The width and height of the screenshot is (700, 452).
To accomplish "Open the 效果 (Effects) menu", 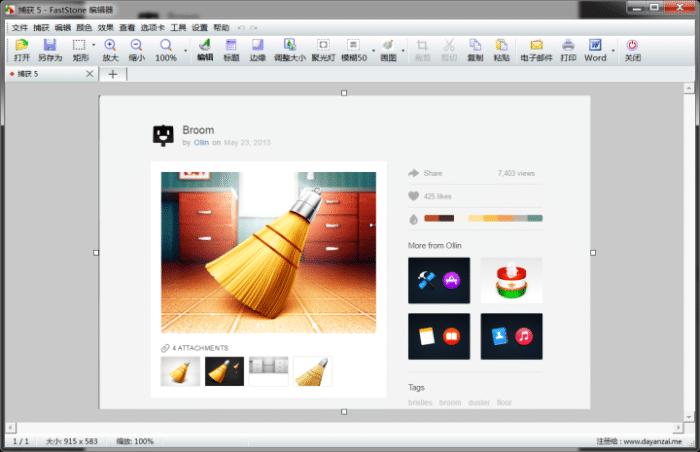I will click(105, 28).
